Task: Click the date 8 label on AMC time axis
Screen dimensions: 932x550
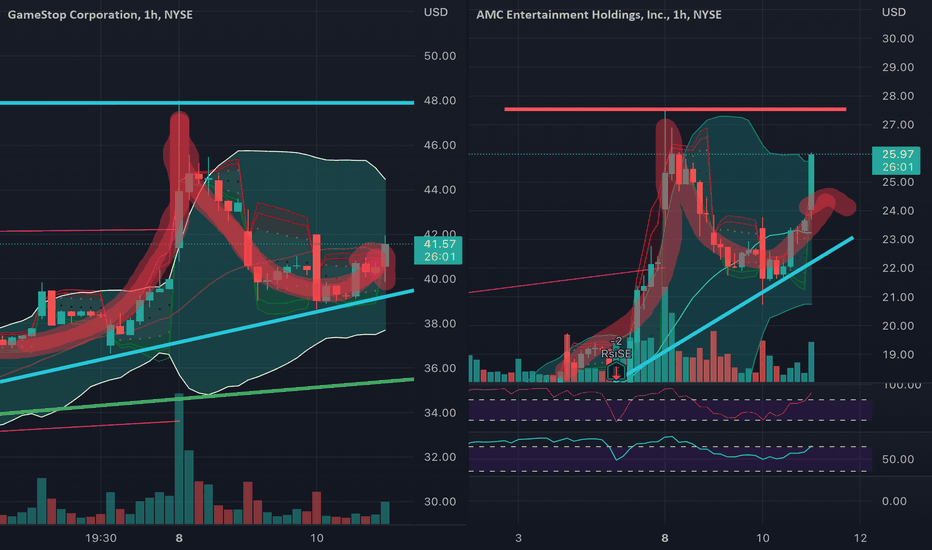Action: pyautogui.click(x=665, y=538)
